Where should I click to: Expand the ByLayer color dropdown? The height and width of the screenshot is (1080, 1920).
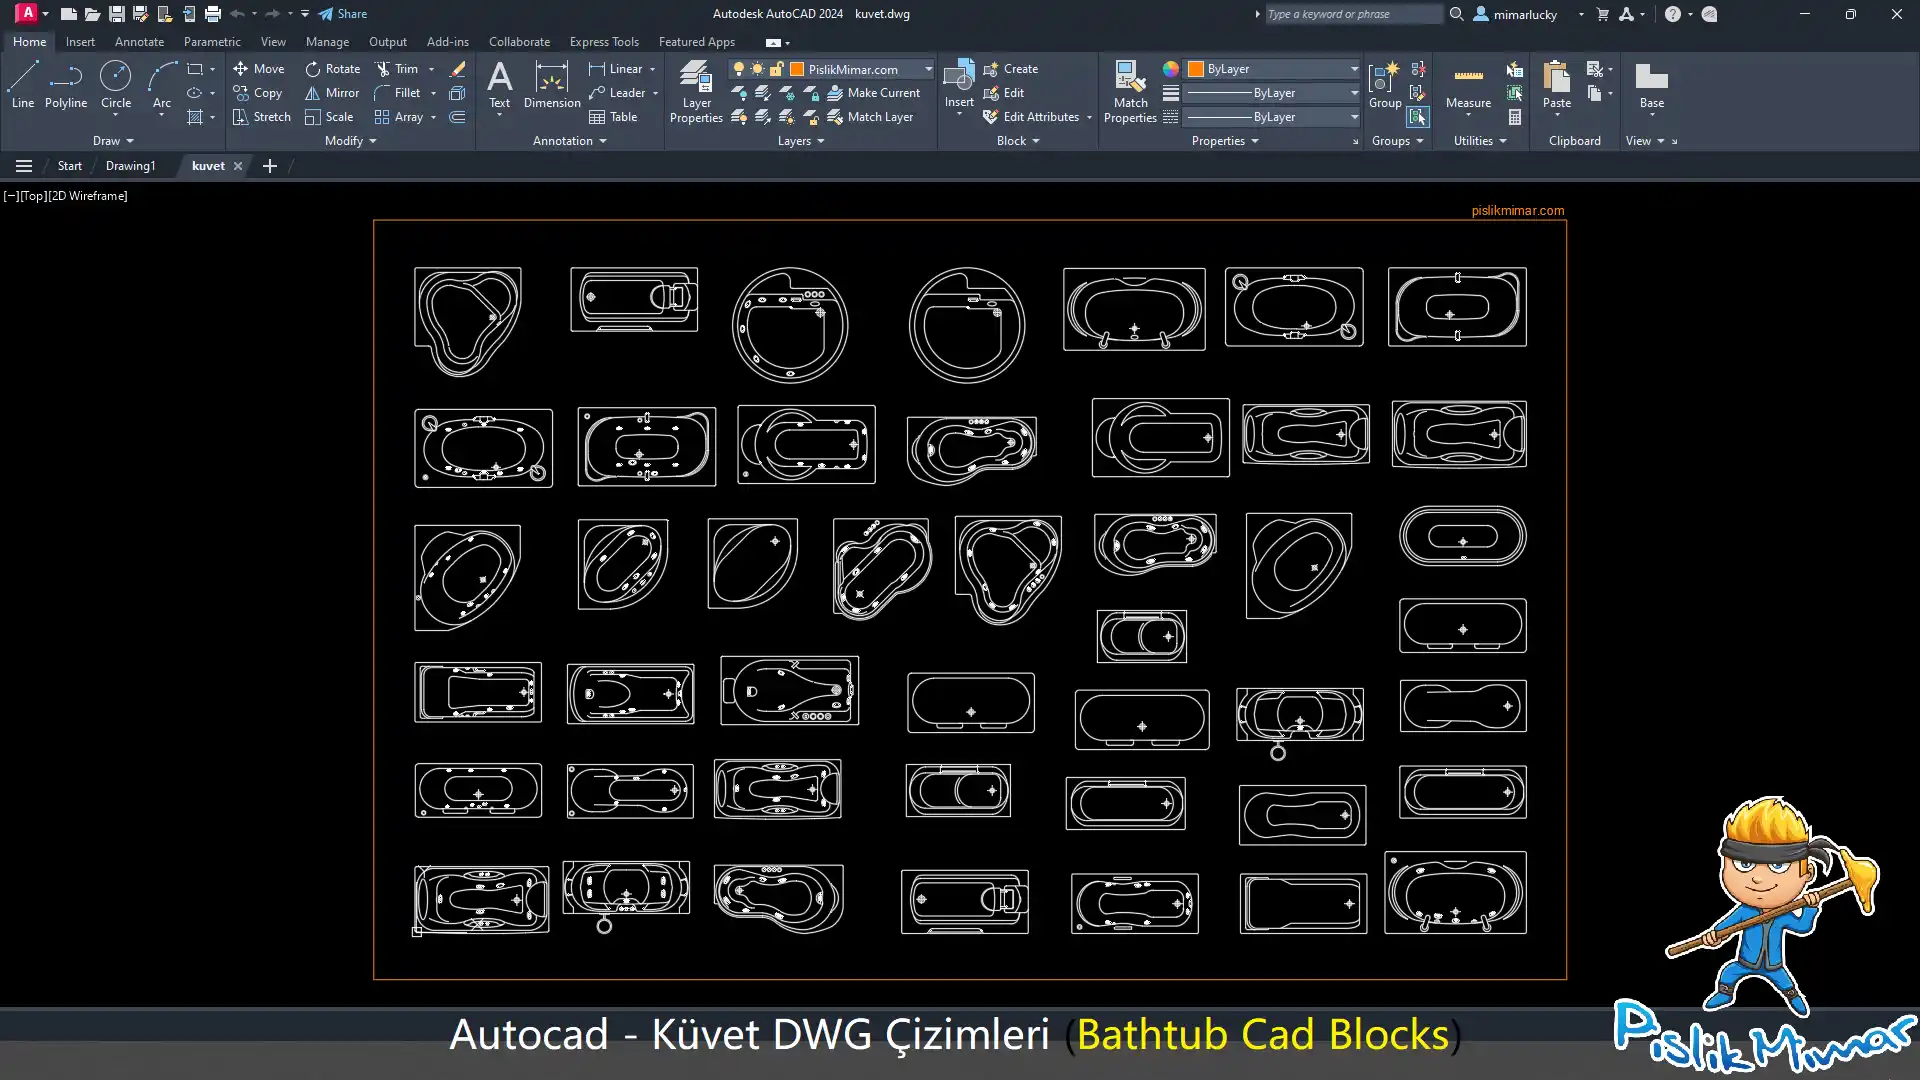coord(1354,69)
